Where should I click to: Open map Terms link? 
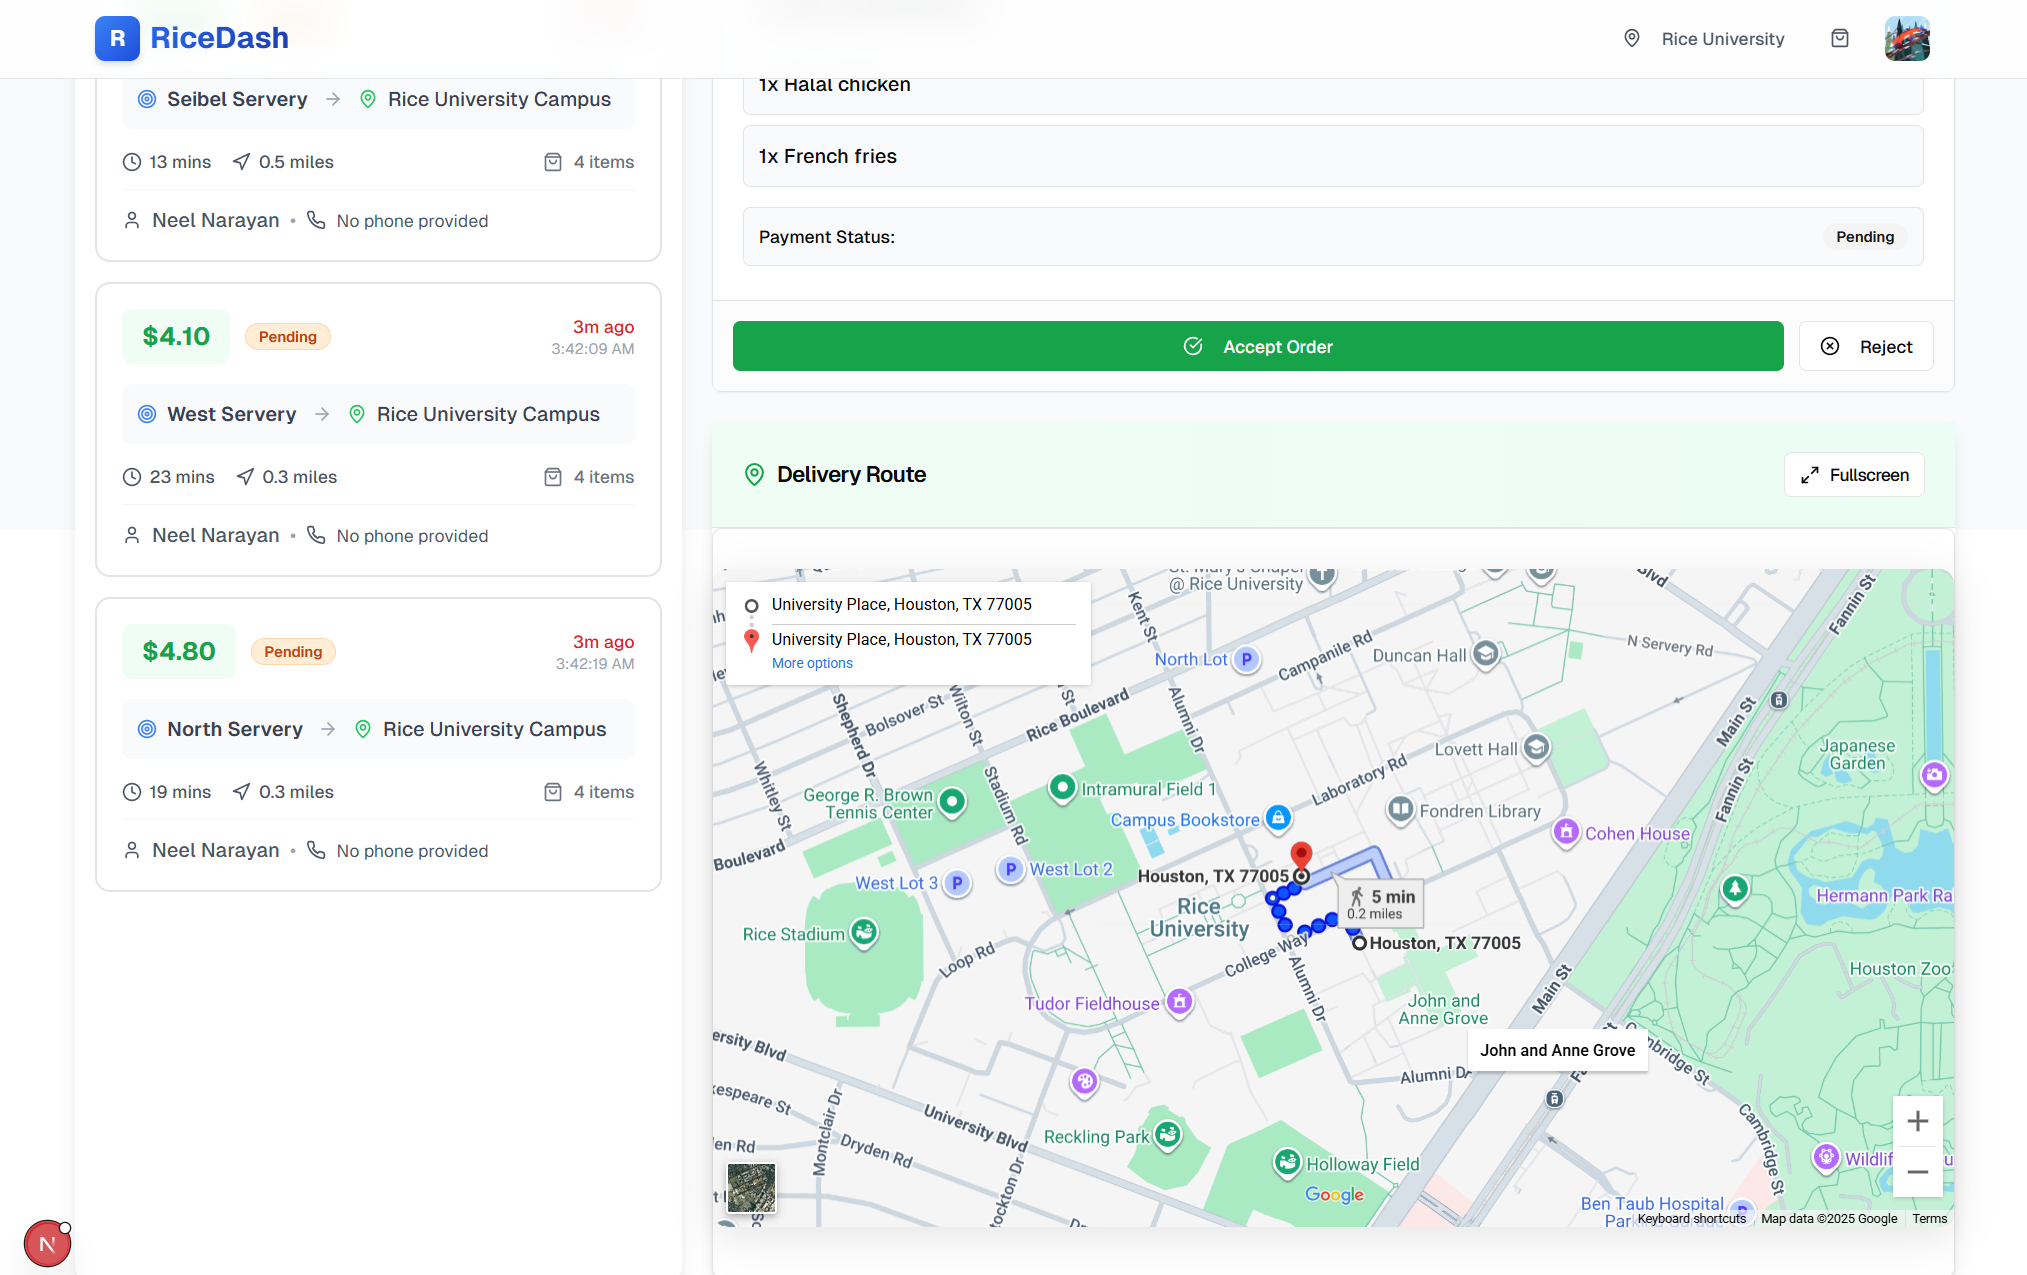tap(1929, 1219)
